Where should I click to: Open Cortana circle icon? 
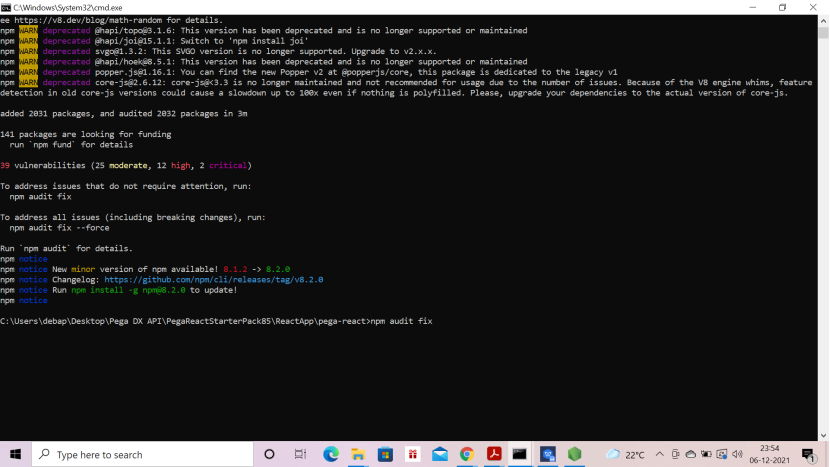point(269,454)
